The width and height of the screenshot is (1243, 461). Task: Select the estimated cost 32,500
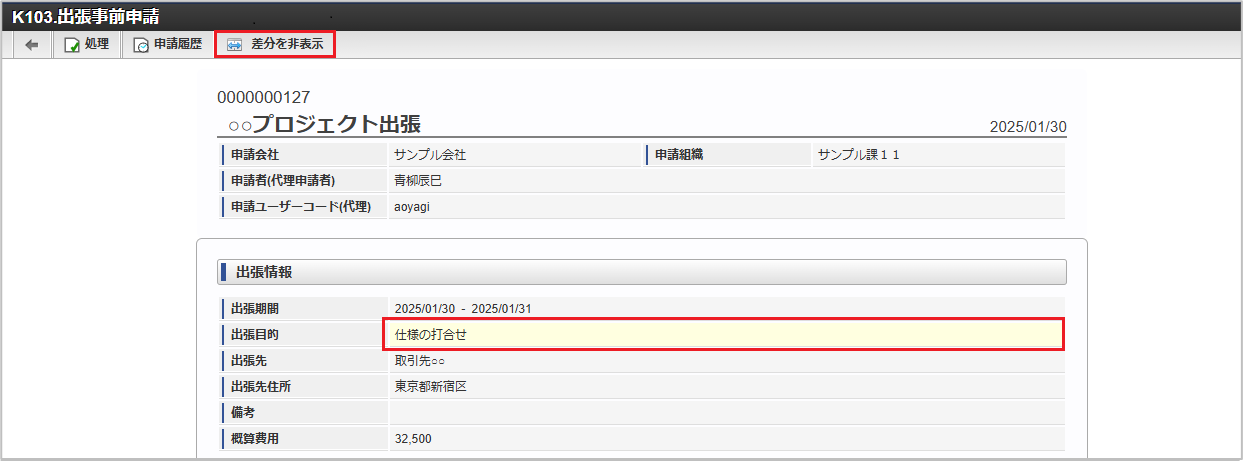[x=413, y=438]
